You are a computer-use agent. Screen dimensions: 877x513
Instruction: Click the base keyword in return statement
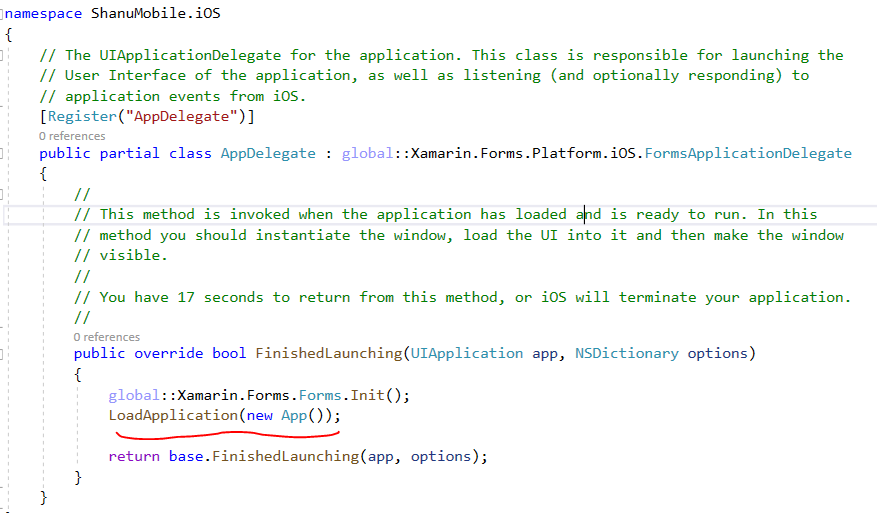tap(186, 456)
